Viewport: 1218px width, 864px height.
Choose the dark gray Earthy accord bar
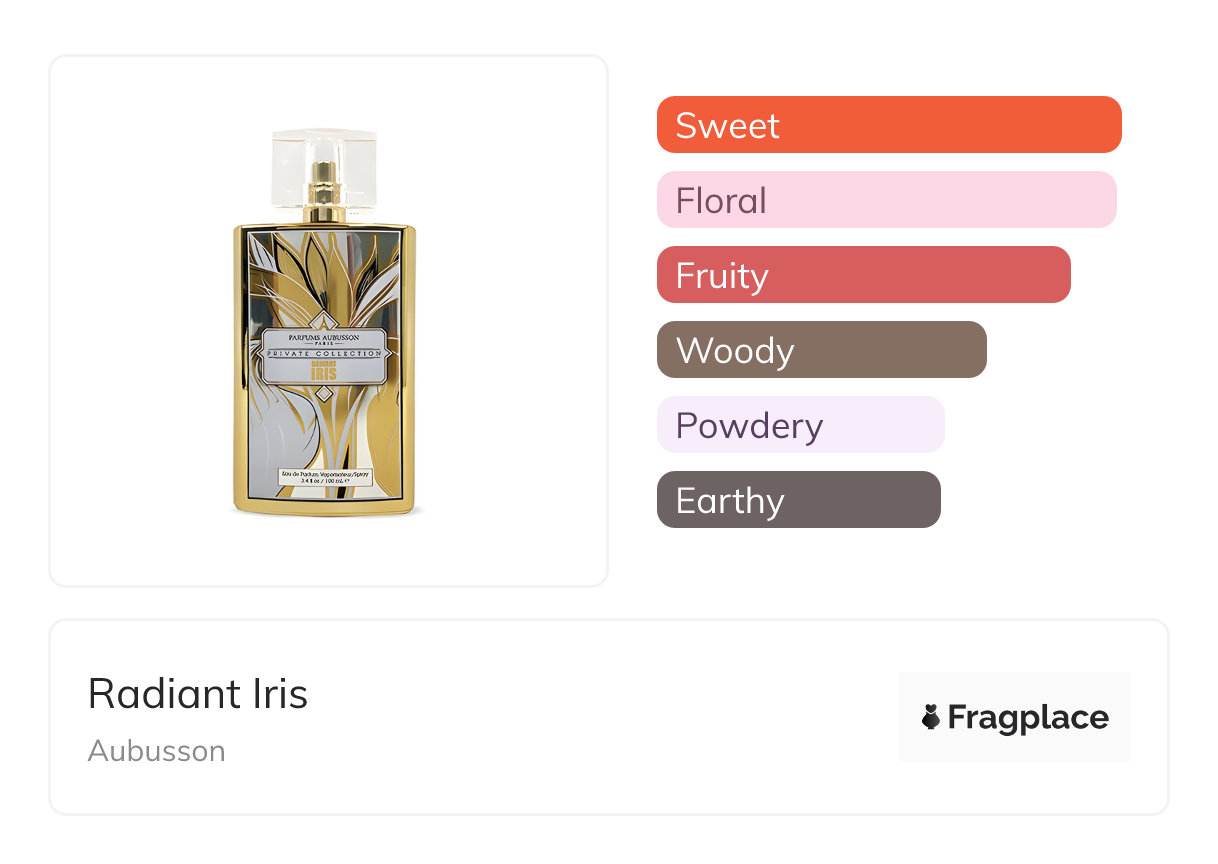pos(798,500)
